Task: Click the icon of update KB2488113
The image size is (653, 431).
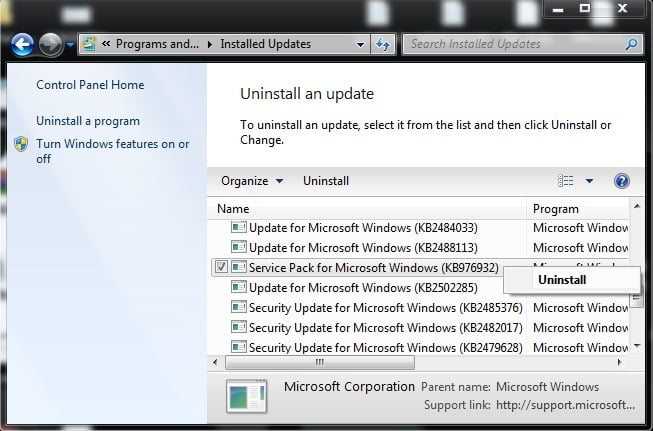Action: click(x=239, y=247)
